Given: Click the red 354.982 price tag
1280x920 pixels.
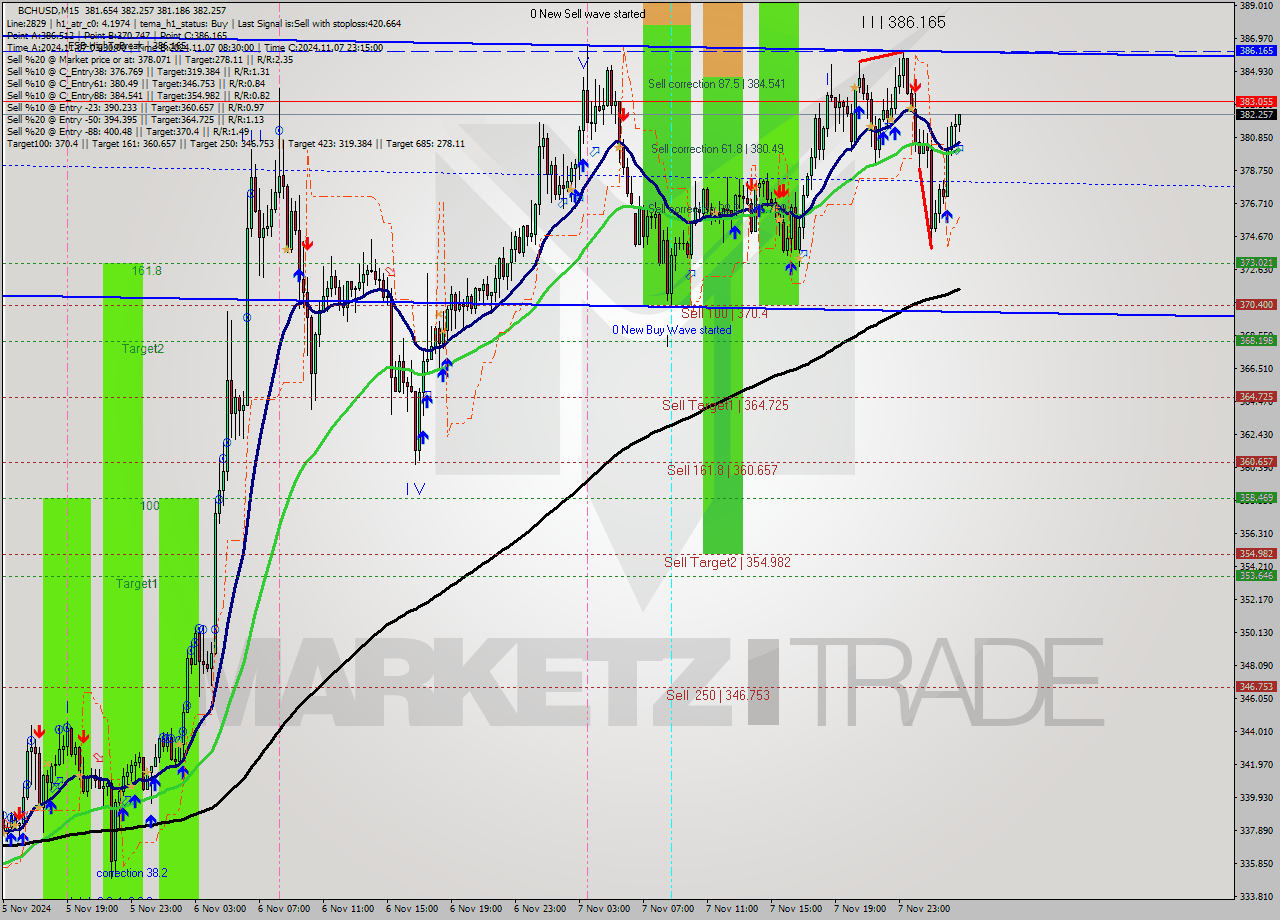Looking at the screenshot, I should coord(1256,553).
